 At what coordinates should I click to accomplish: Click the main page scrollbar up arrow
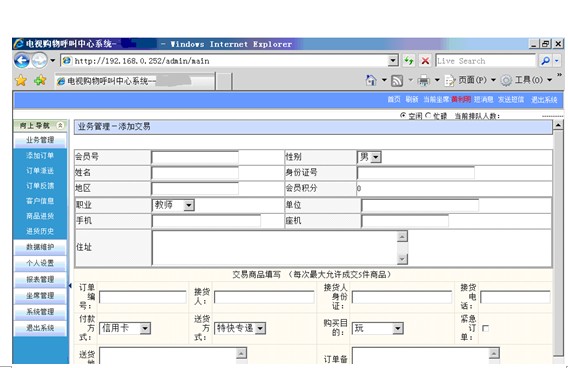coord(558,125)
